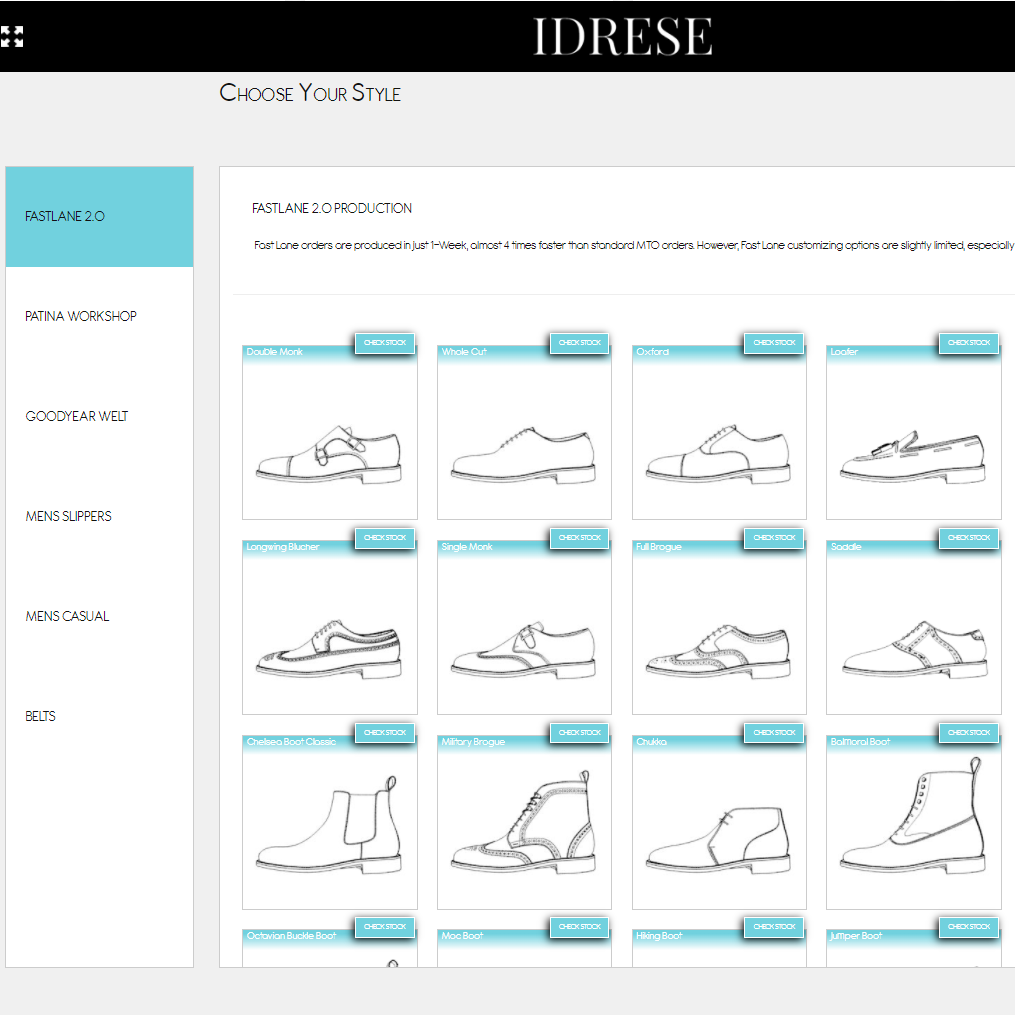The height and width of the screenshot is (1015, 1015).
Task: Click the Hiking Boot label
Action: click(x=659, y=935)
